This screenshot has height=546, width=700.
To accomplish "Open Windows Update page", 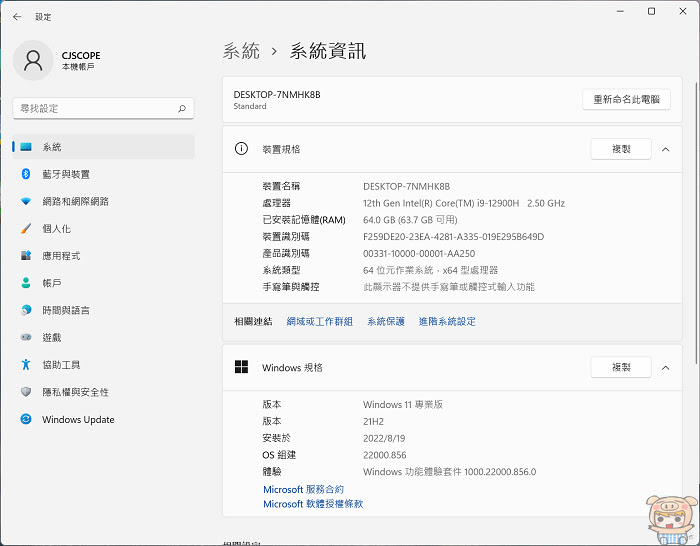I will tap(104, 419).
